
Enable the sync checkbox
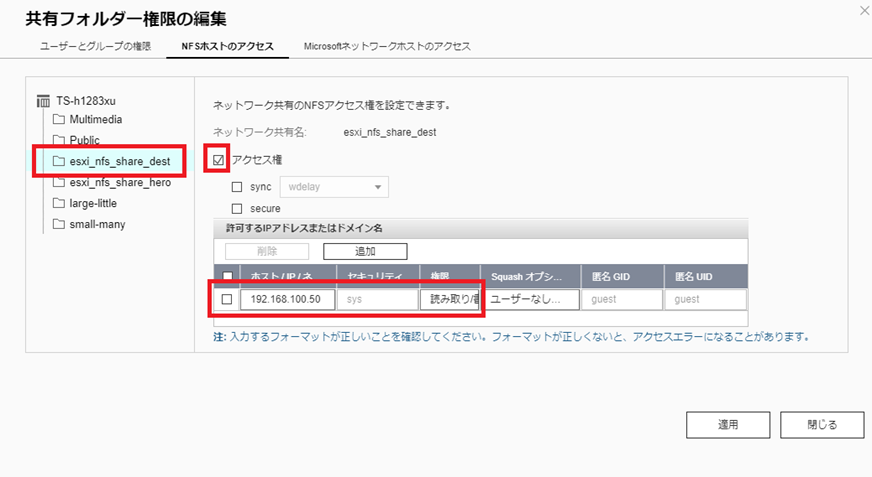click(237, 187)
